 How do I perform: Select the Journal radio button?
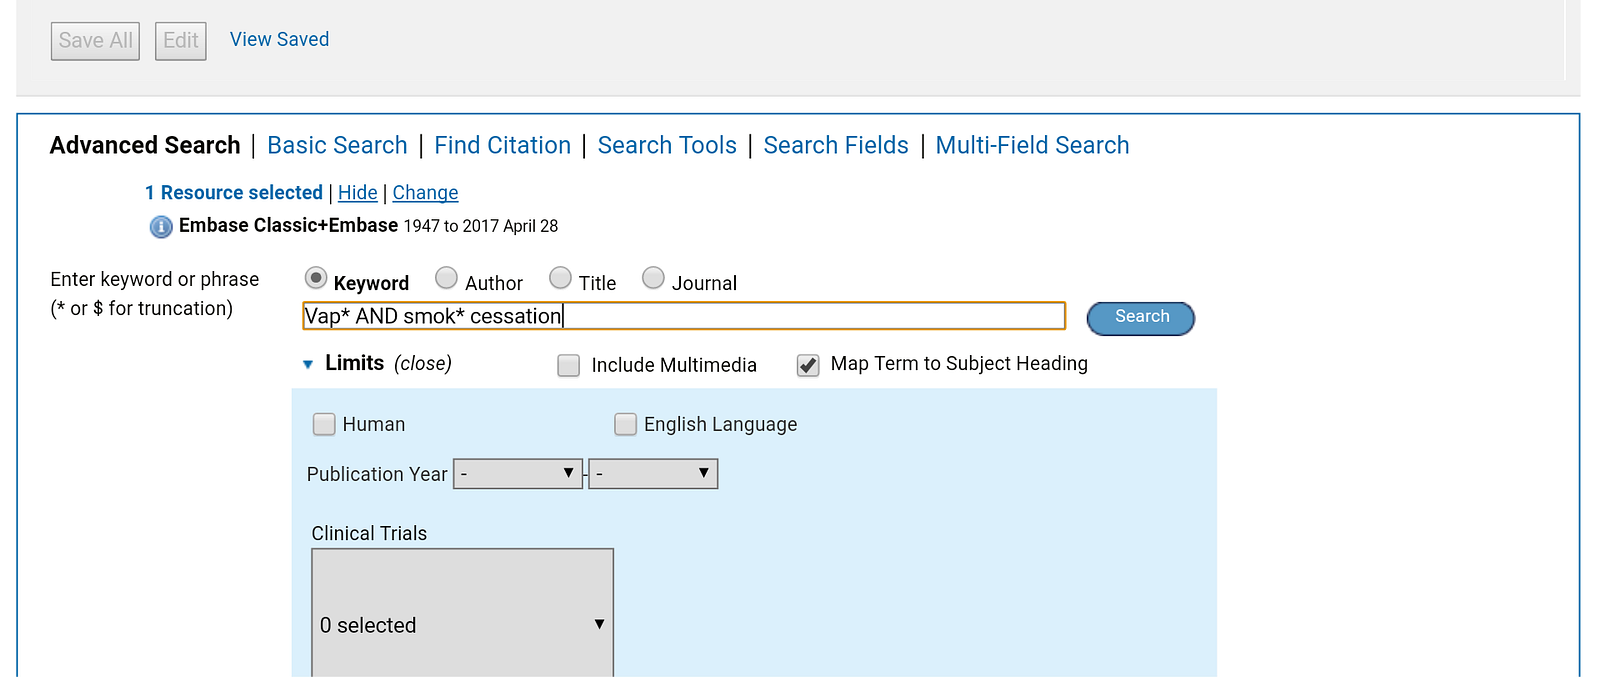click(653, 278)
